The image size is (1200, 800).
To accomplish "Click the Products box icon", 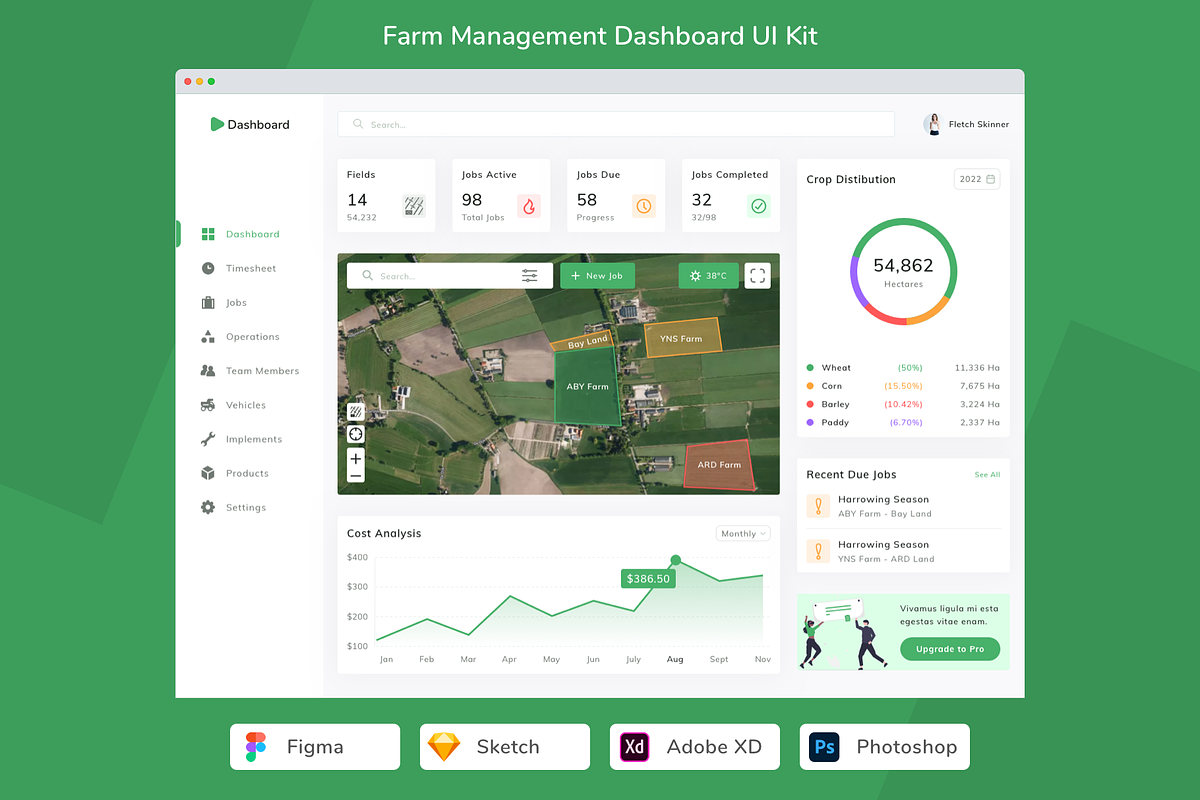I will pyautogui.click(x=208, y=473).
